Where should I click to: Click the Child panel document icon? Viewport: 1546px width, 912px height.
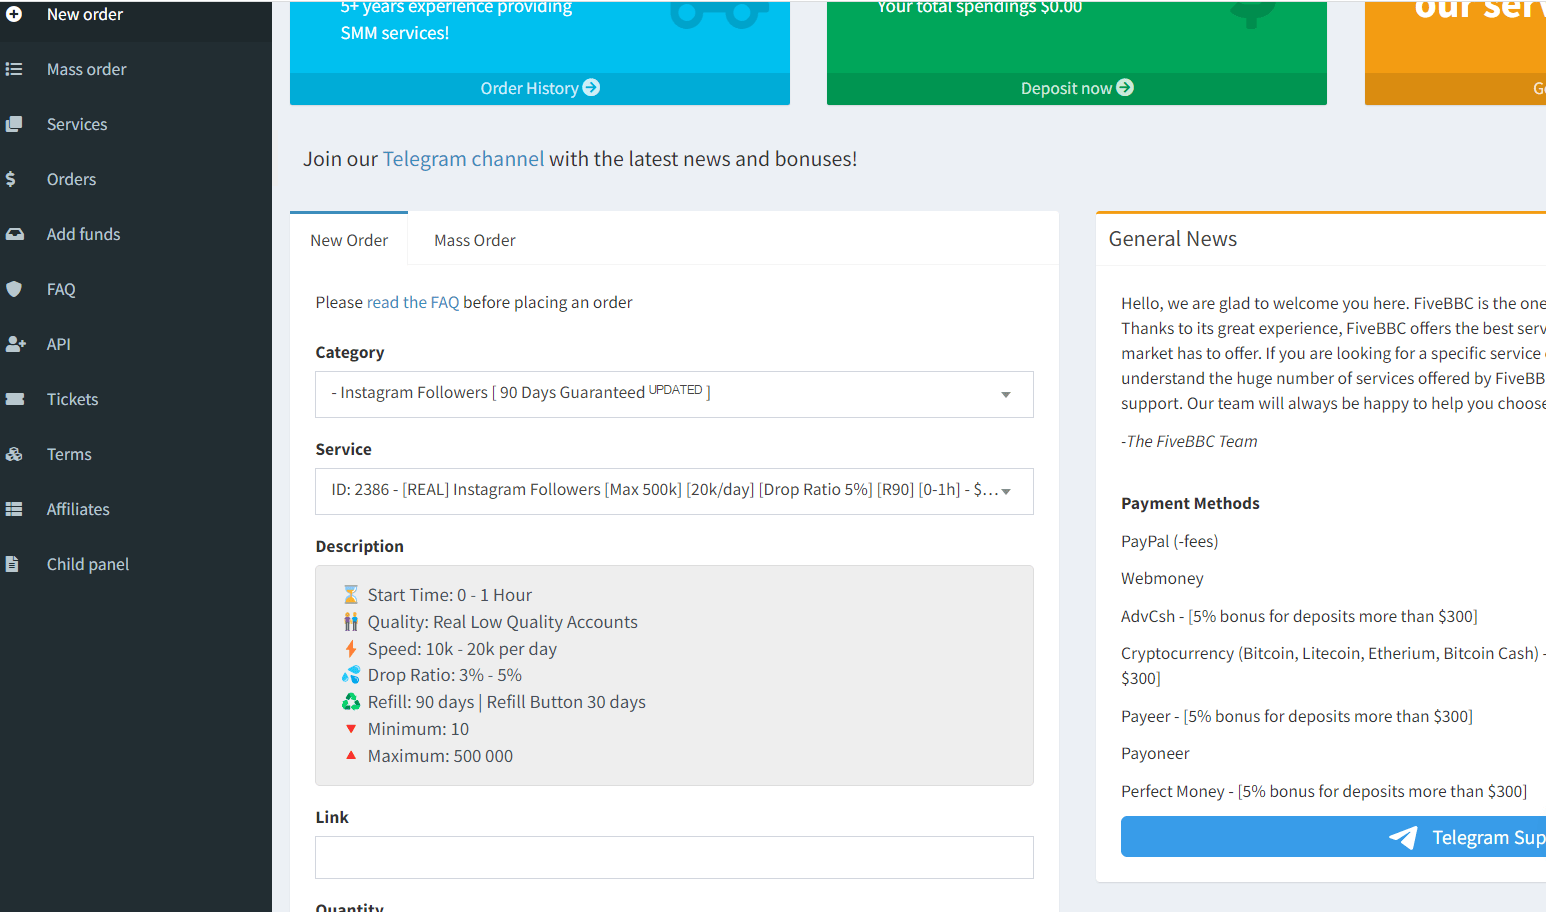click(x=12, y=565)
